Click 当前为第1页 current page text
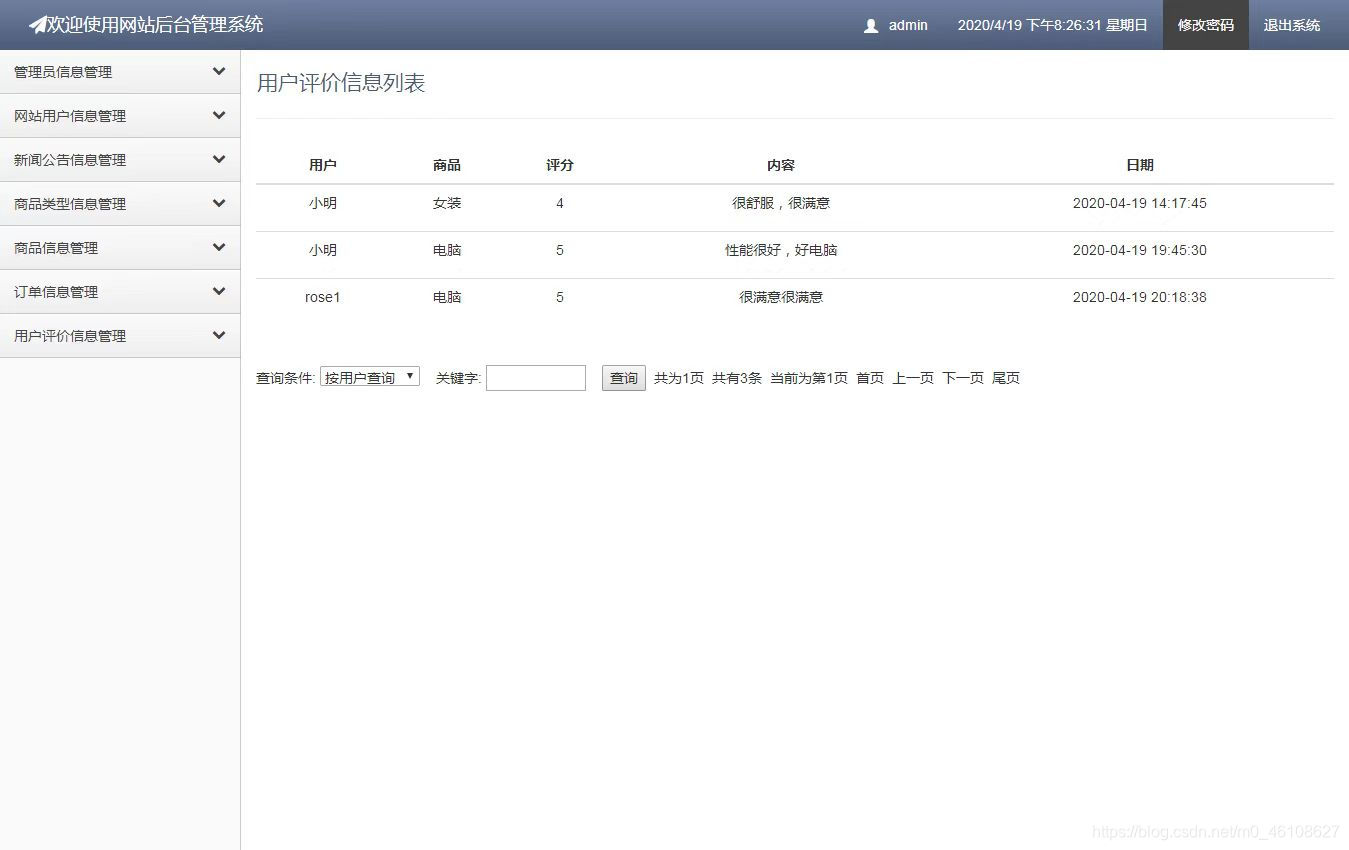This screenshot has width=1349, height=850. 809,378
